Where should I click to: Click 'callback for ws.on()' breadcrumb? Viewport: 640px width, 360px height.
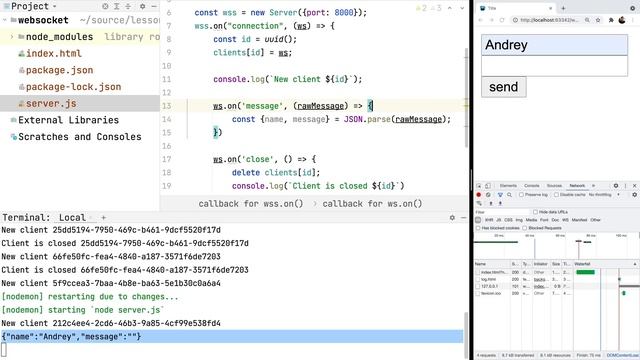372,204
